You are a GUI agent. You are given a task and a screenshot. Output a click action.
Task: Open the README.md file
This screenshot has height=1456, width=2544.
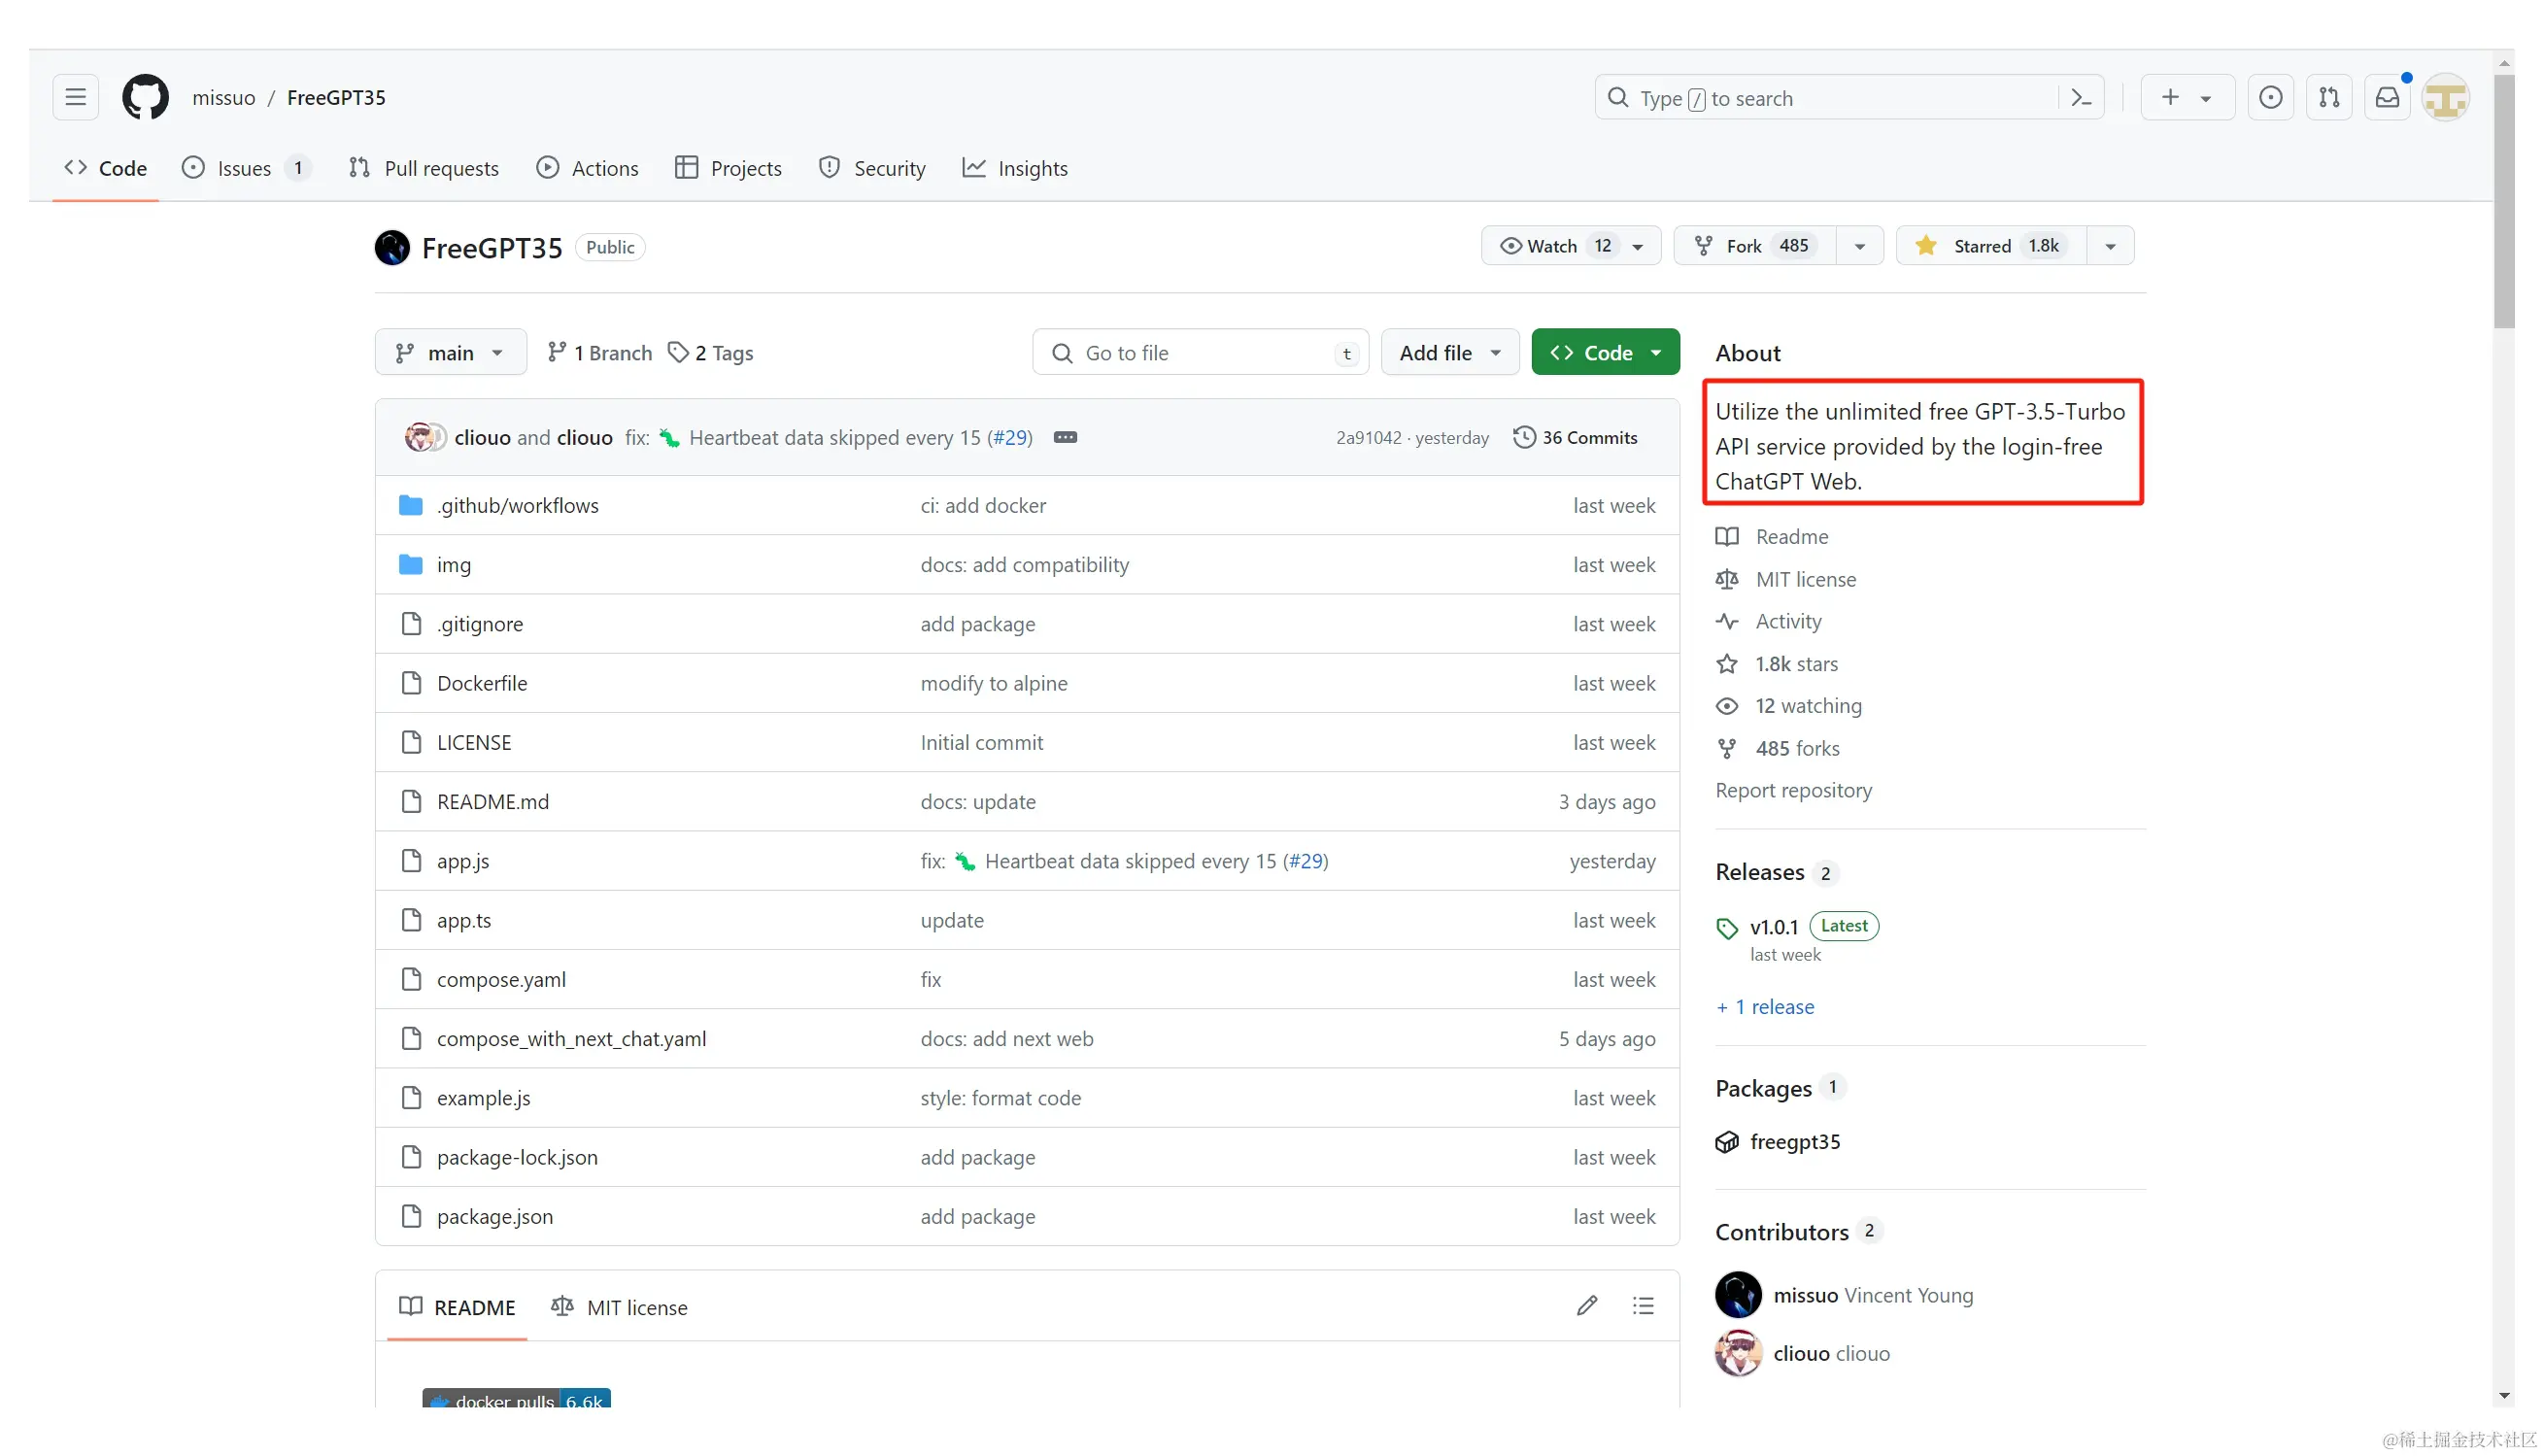pos(493,801)
